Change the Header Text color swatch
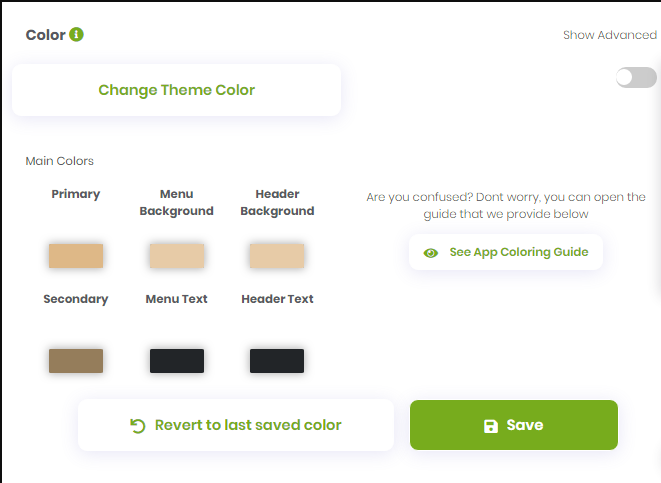The width and height of the screenshot is (661, 483). click(277, 361)
